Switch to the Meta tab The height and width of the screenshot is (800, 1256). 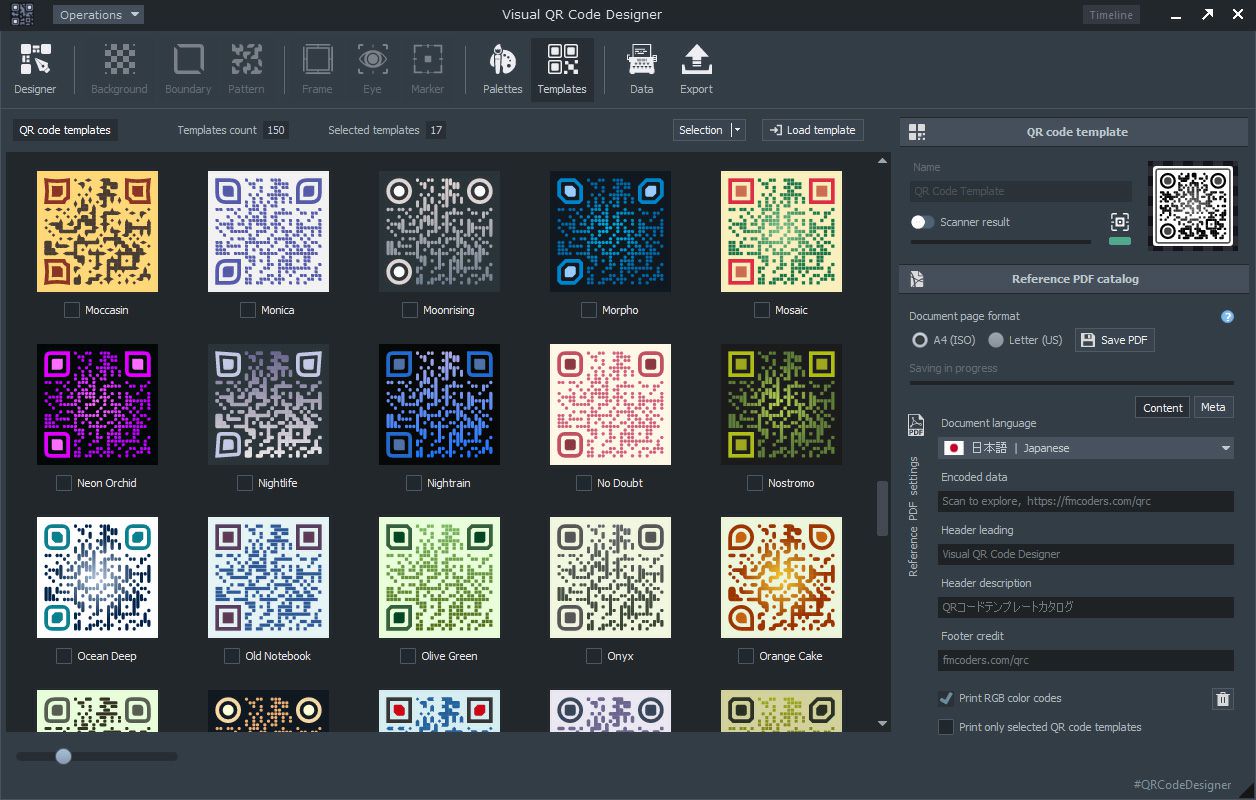coord(1213,407)
